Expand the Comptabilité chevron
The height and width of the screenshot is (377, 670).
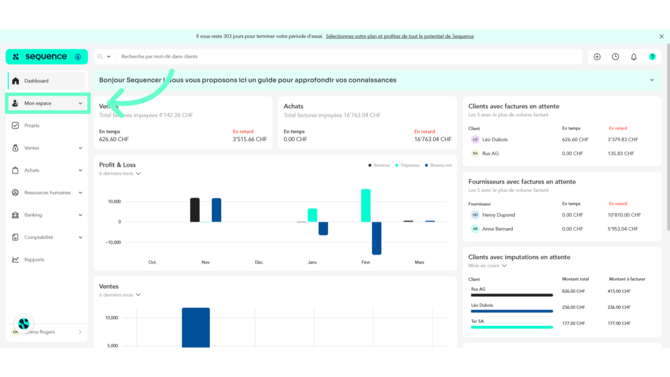point(80,237)
